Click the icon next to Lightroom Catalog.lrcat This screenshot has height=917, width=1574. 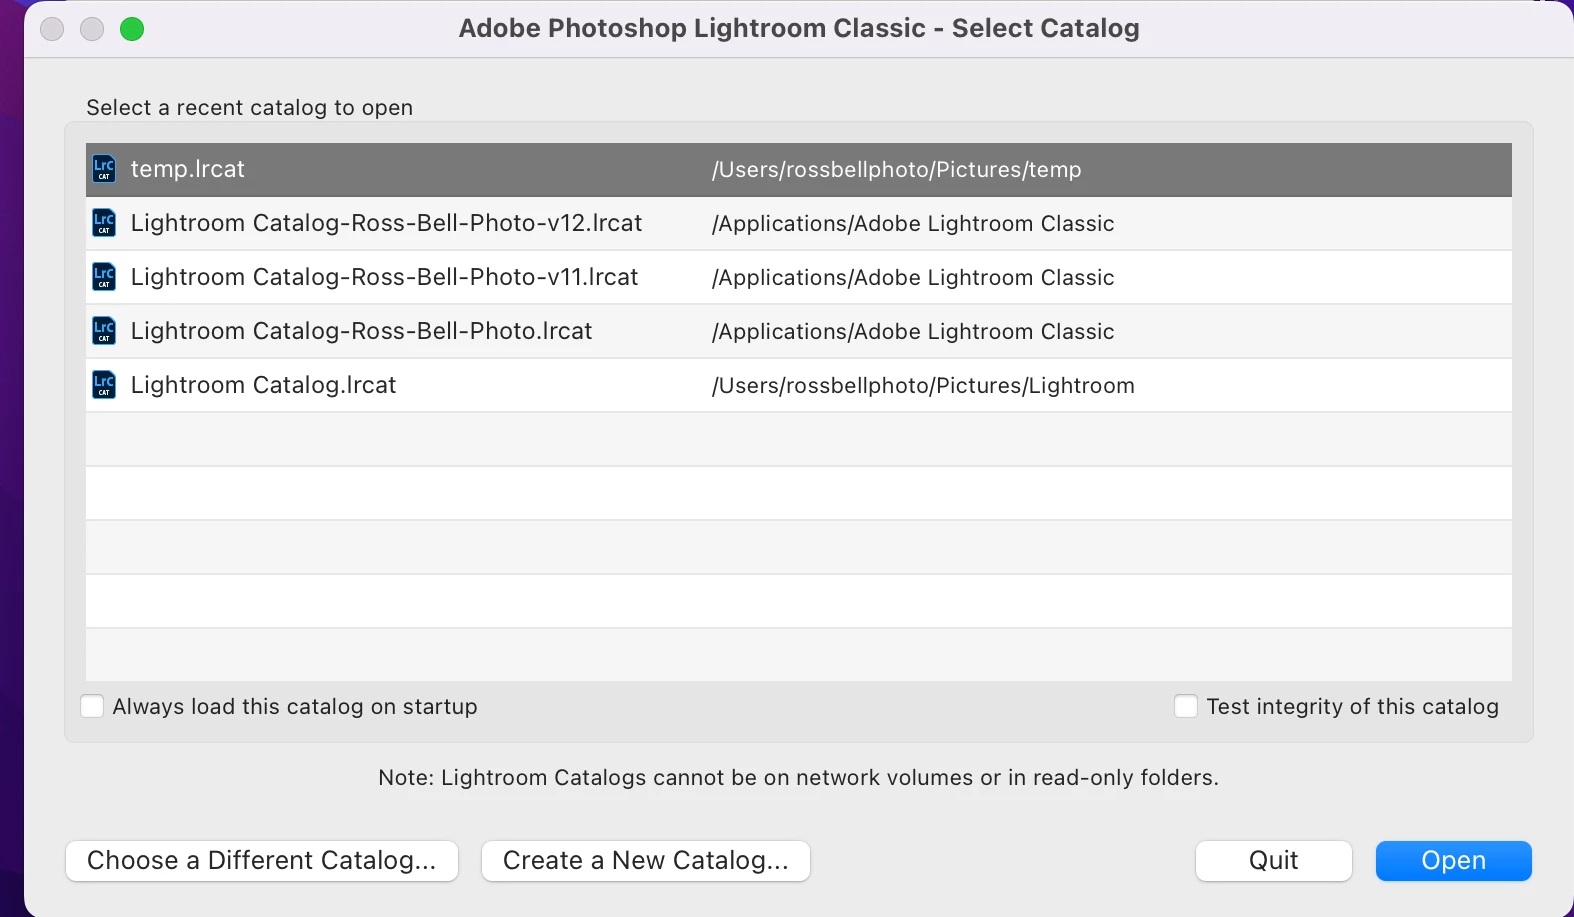[104, 385]
